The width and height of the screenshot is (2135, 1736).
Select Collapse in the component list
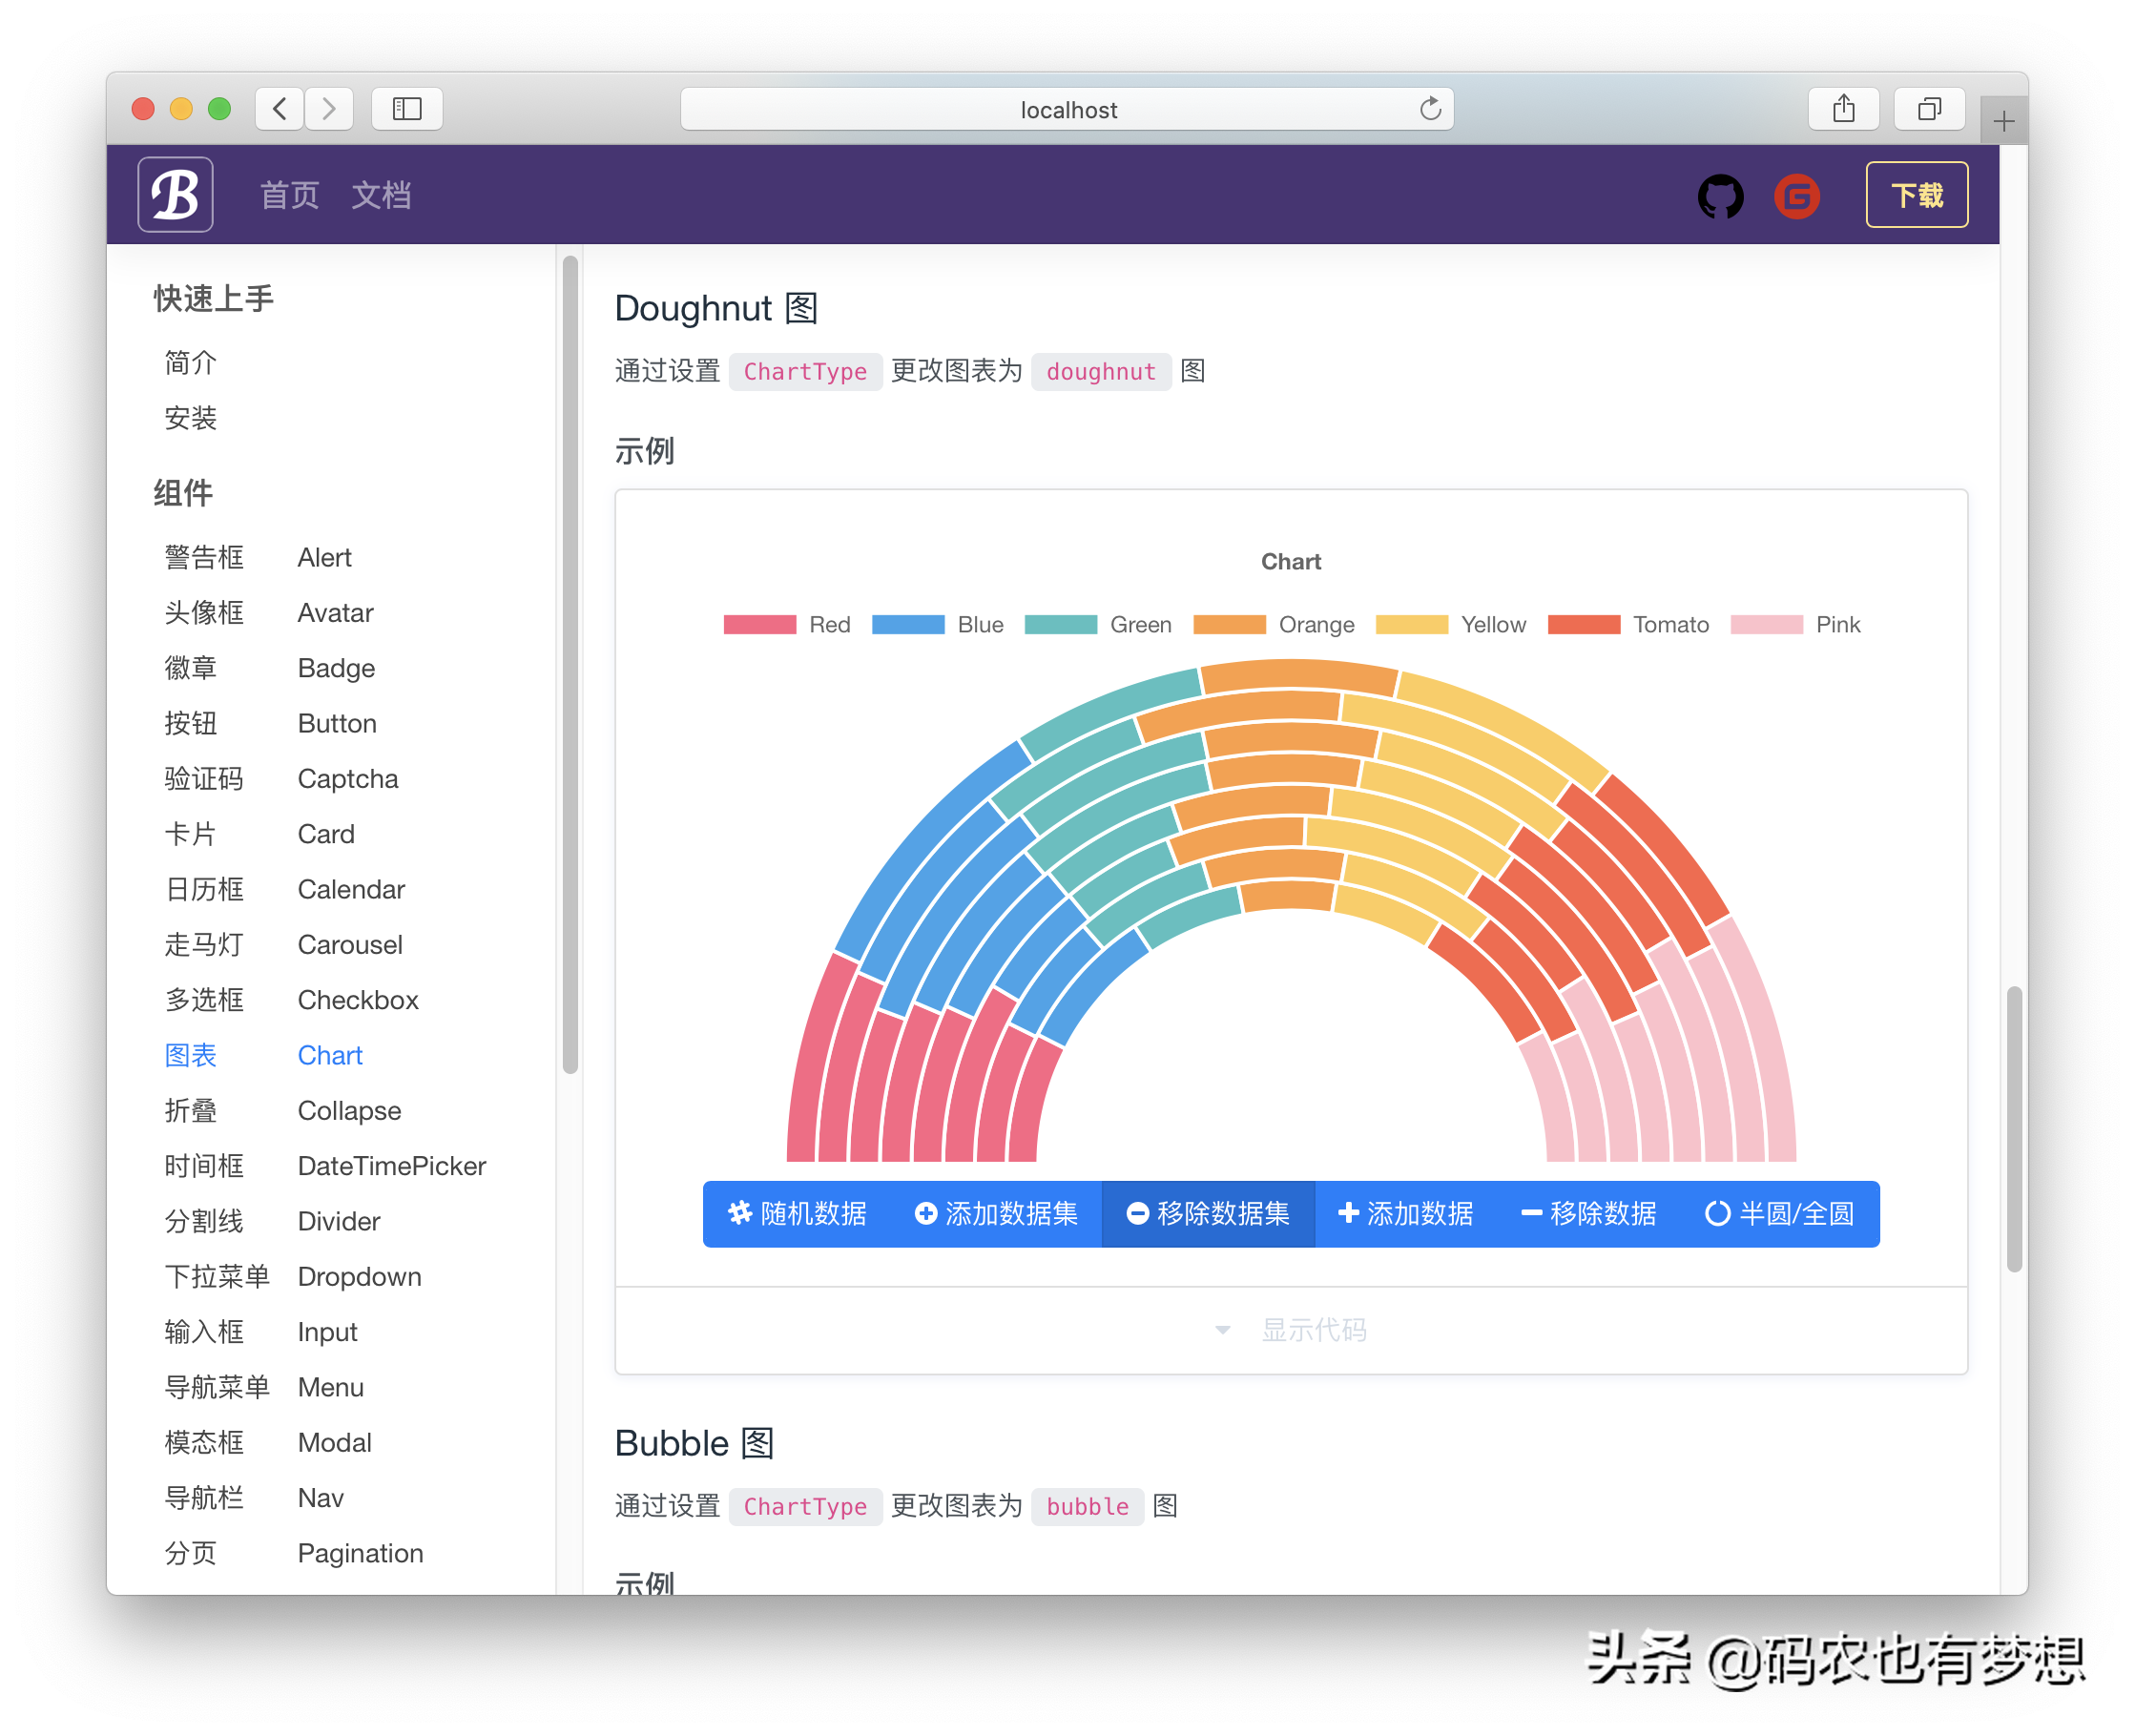[x=349, y=1110]
